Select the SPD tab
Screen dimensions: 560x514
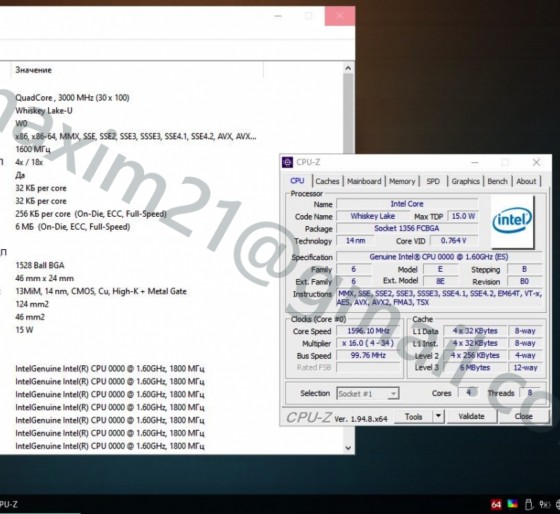click(x=433, y=181)
